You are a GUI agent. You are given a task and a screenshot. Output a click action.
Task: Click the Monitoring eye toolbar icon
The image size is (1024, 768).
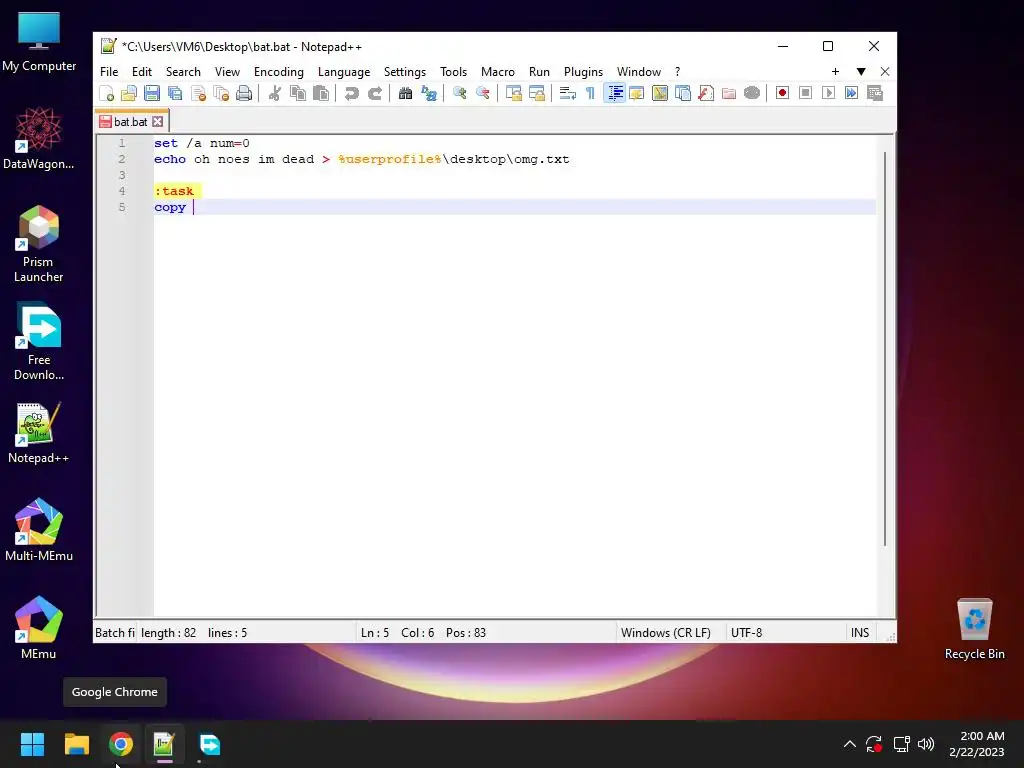(x=752, y=93)
